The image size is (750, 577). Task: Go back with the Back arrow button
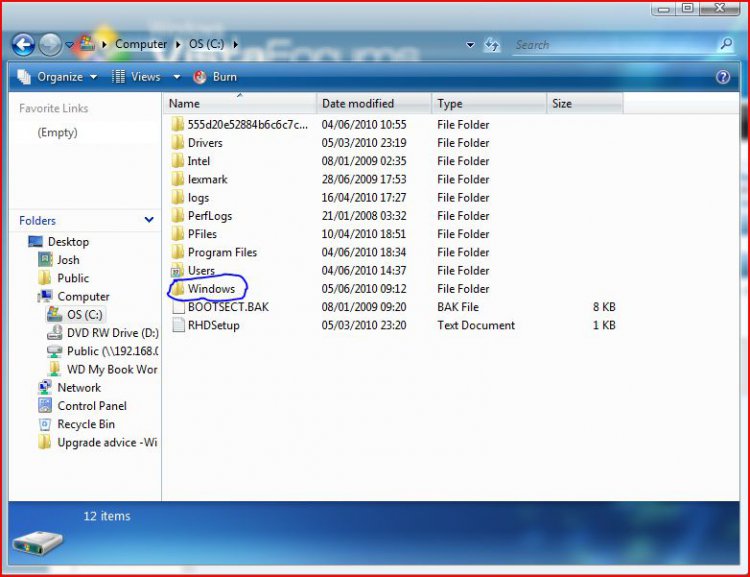pos(23,45)
